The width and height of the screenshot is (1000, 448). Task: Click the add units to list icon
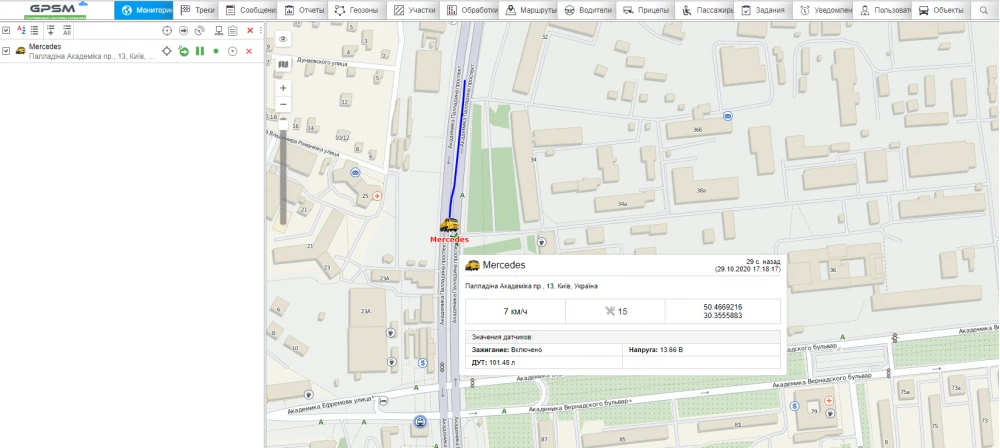51,30
